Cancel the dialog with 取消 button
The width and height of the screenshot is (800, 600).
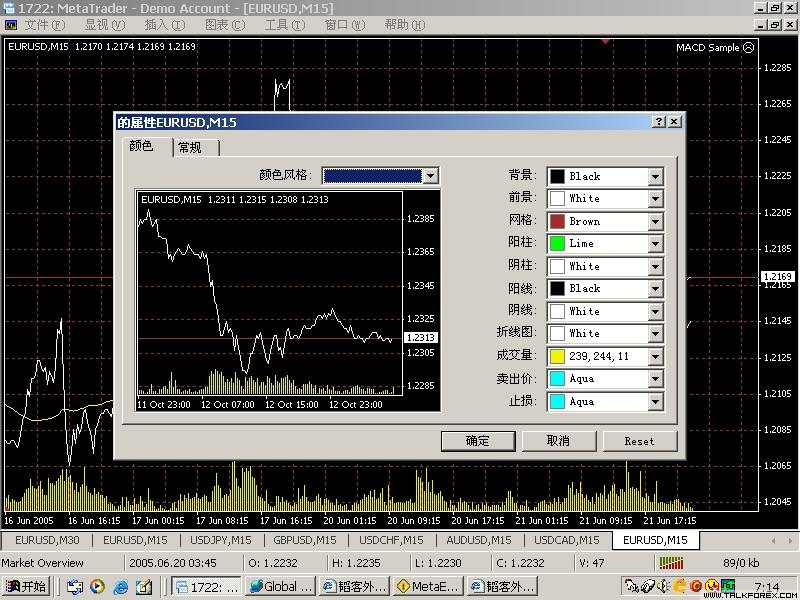tap(559, 441)
